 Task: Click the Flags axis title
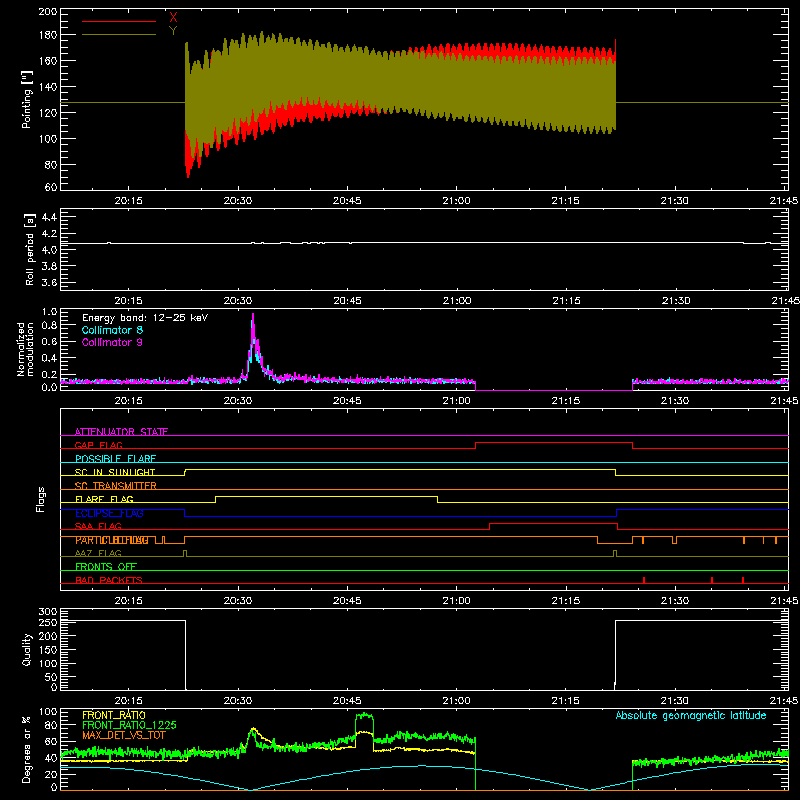(40, 499)
